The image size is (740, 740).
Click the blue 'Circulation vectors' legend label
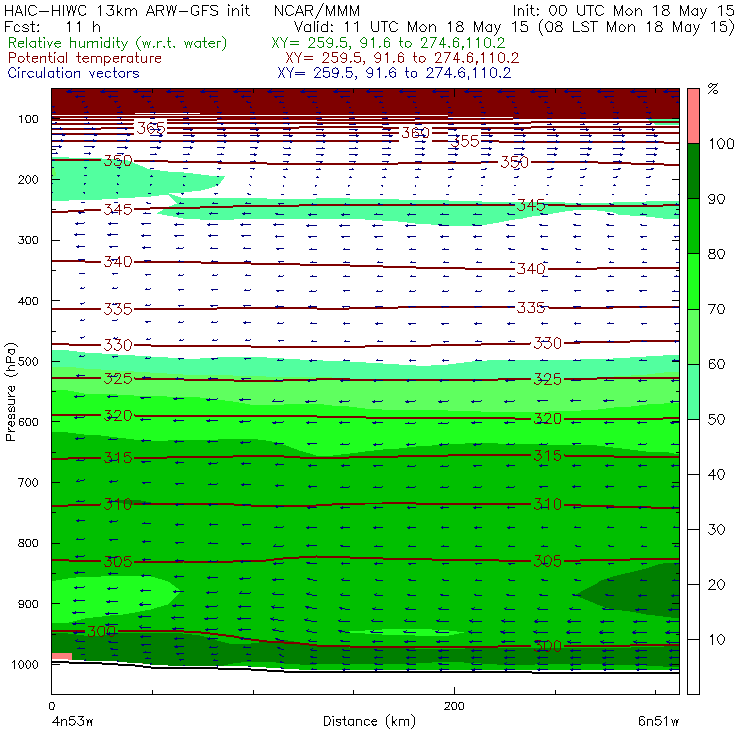tap(73, 73)
